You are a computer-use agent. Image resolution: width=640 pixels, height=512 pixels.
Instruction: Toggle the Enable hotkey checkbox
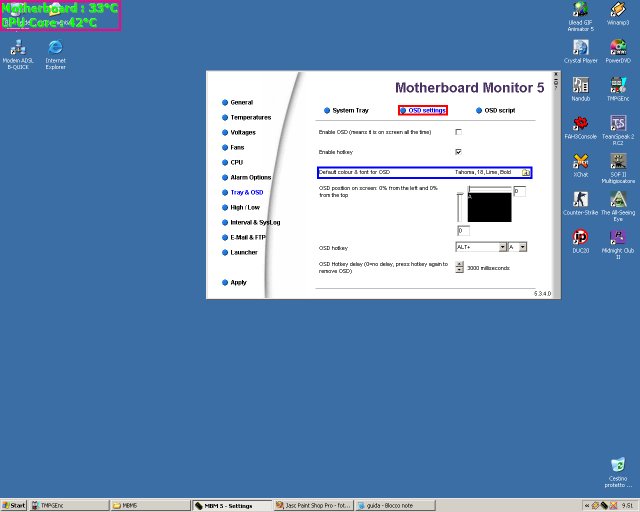(458, 151)
